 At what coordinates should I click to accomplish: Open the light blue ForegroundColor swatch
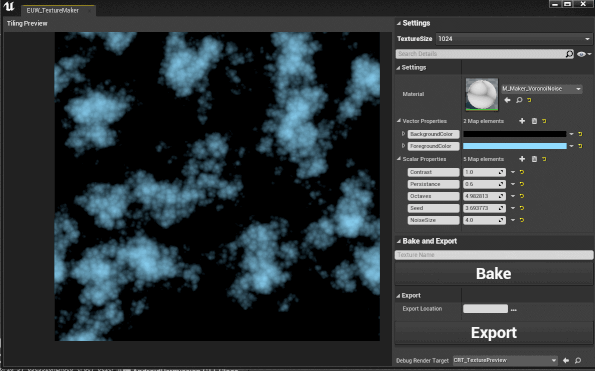(x=515, y=146)
